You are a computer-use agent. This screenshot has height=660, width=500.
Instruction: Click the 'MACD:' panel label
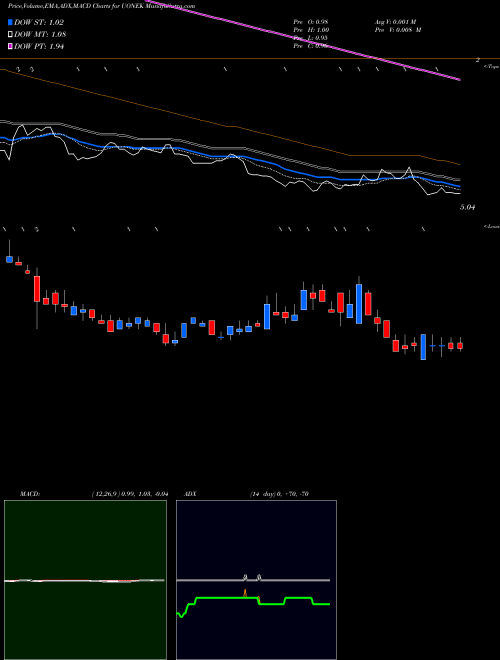pos(30,494)
